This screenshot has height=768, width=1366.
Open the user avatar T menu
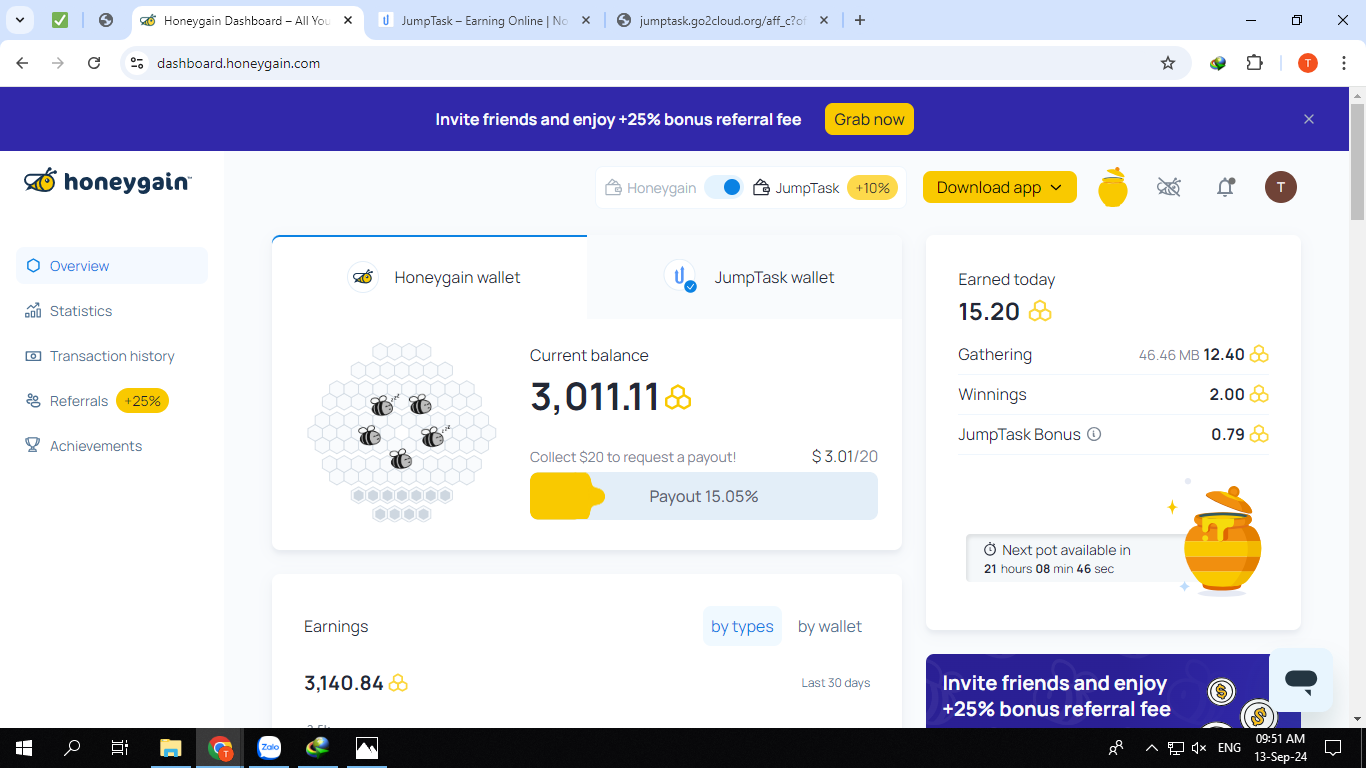click(x=1281, y=187)
